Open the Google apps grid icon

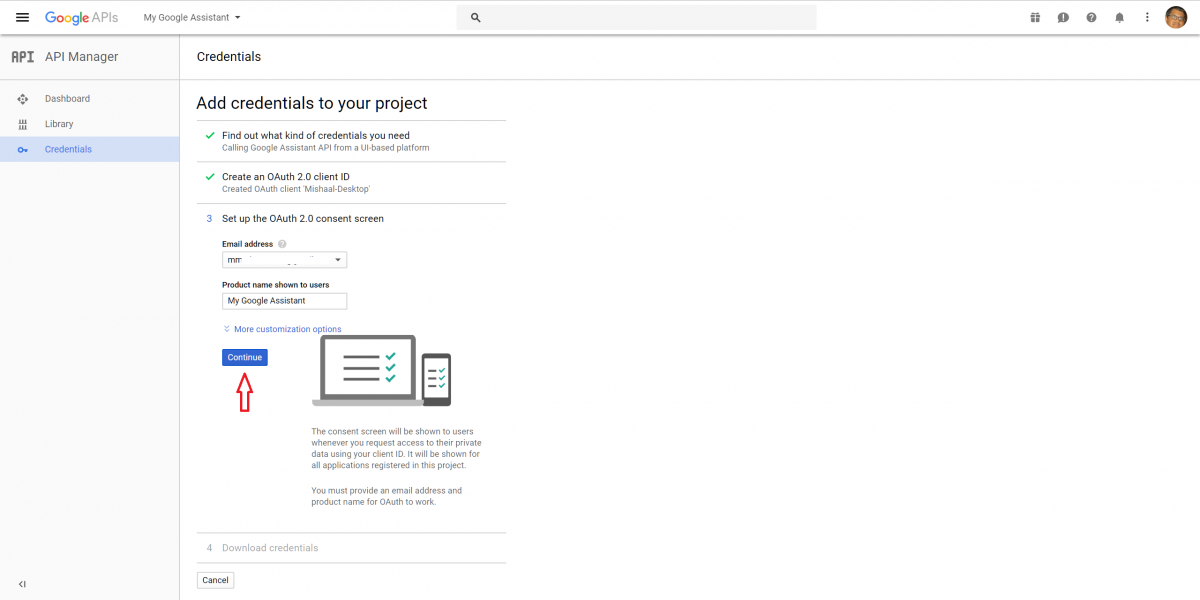point(1035,17)
